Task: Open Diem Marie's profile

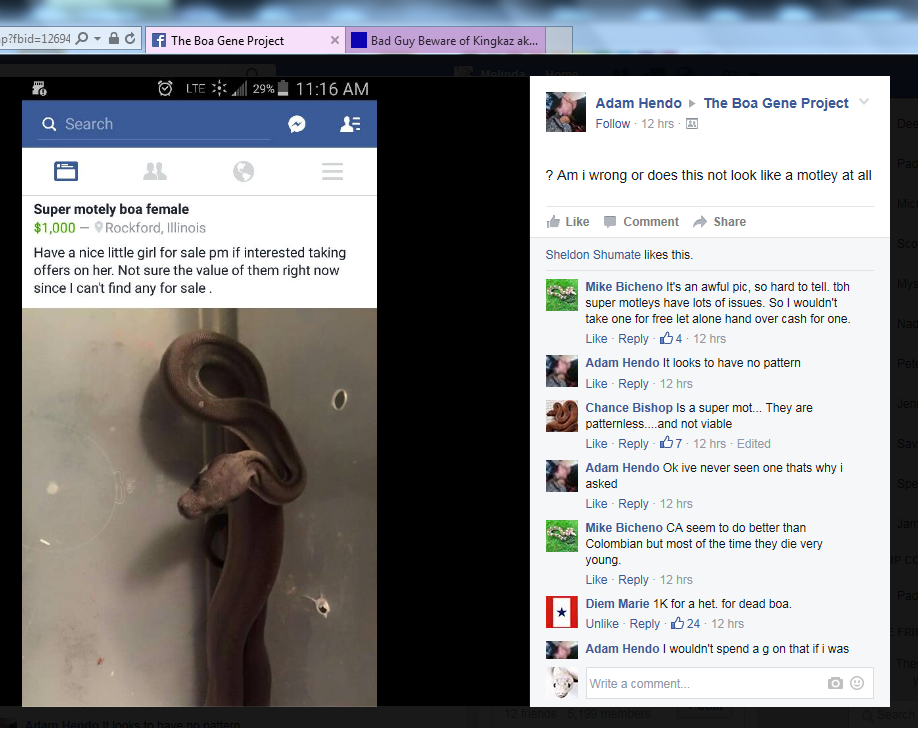Action: pos(617,604)
